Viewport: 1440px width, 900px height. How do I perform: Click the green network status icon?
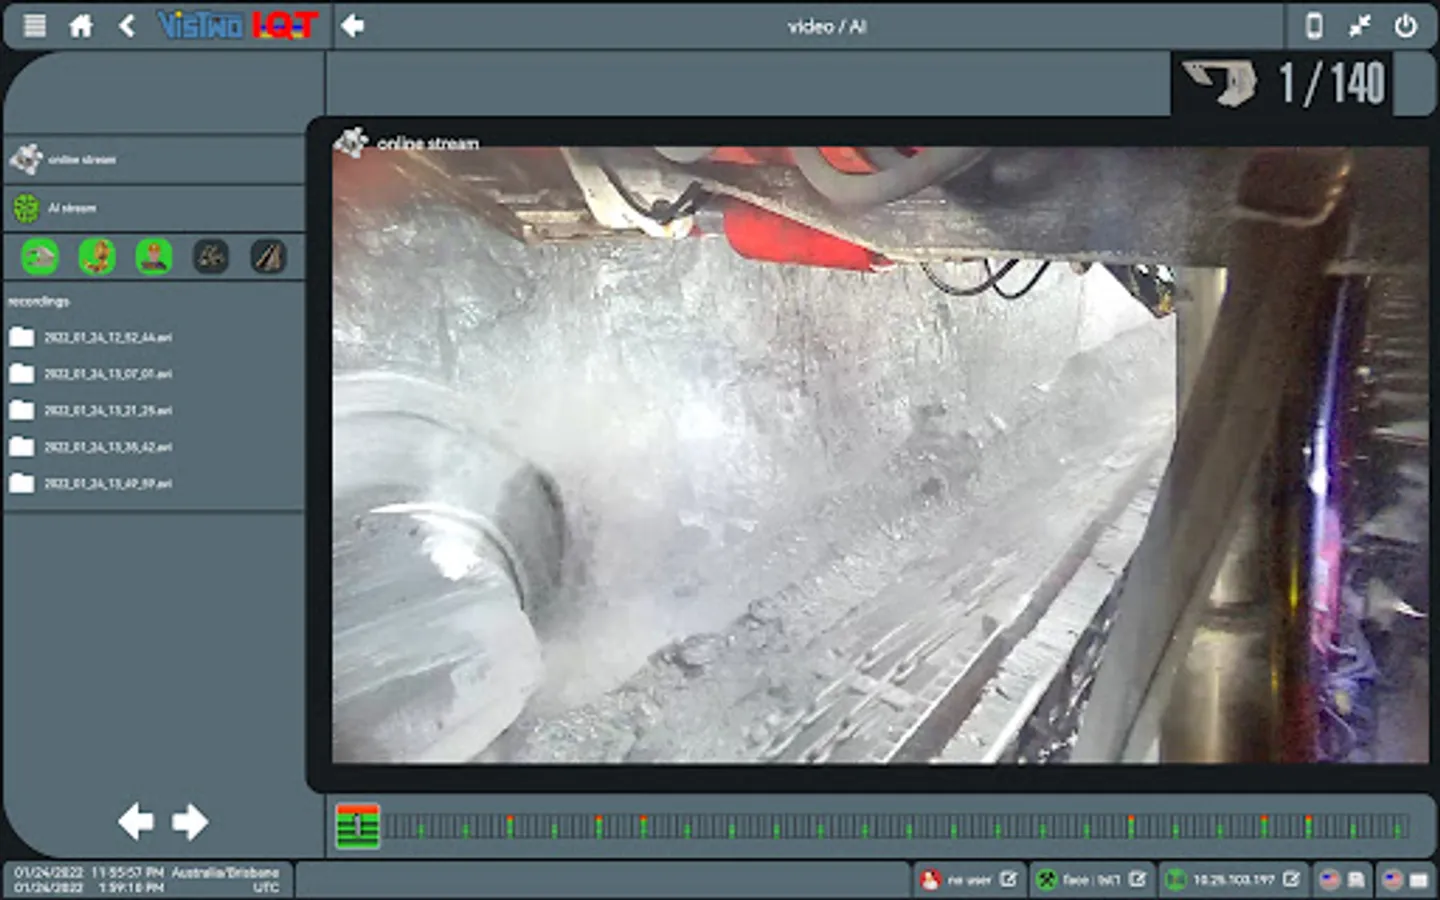(x=1176, y=879)
